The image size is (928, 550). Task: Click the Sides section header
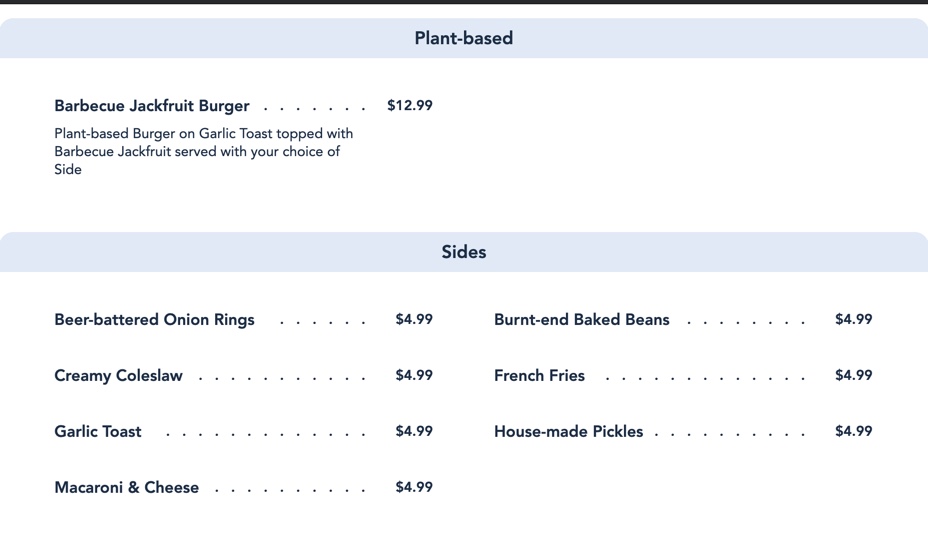[463, 252]
